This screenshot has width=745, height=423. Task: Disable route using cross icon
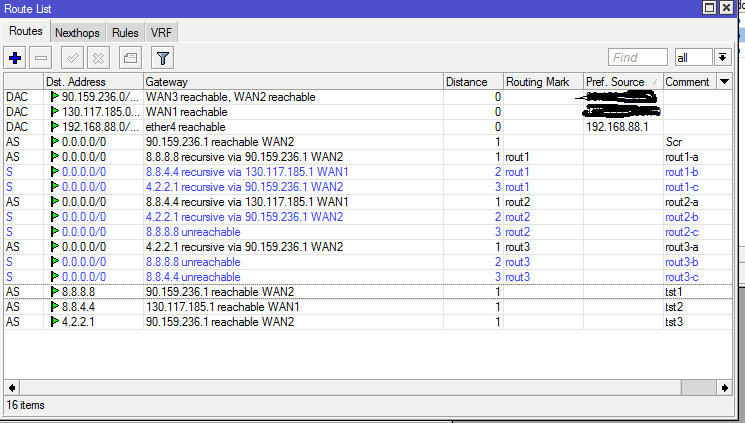(98, 58)
